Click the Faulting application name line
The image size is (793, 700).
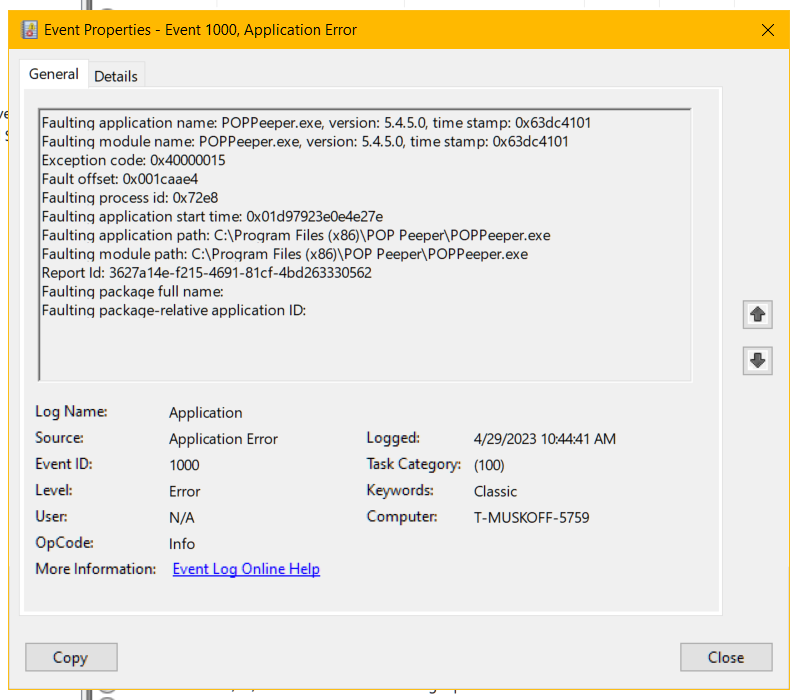click(x=316, y=123)
